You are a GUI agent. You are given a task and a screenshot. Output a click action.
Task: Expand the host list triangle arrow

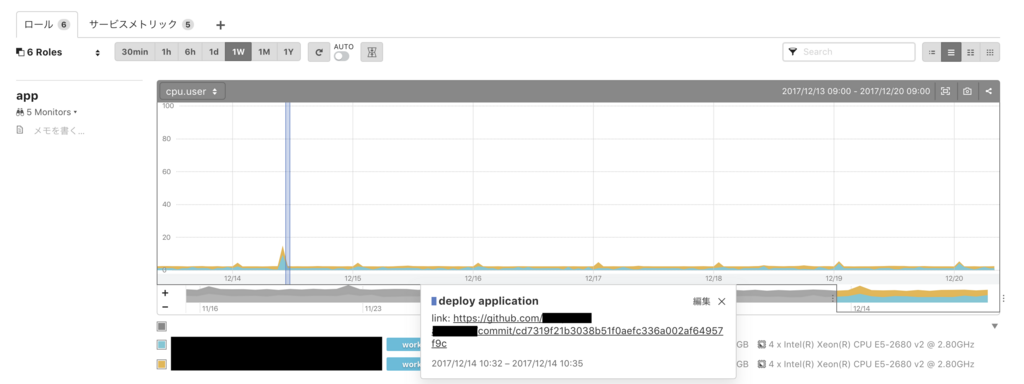[995, 326]
